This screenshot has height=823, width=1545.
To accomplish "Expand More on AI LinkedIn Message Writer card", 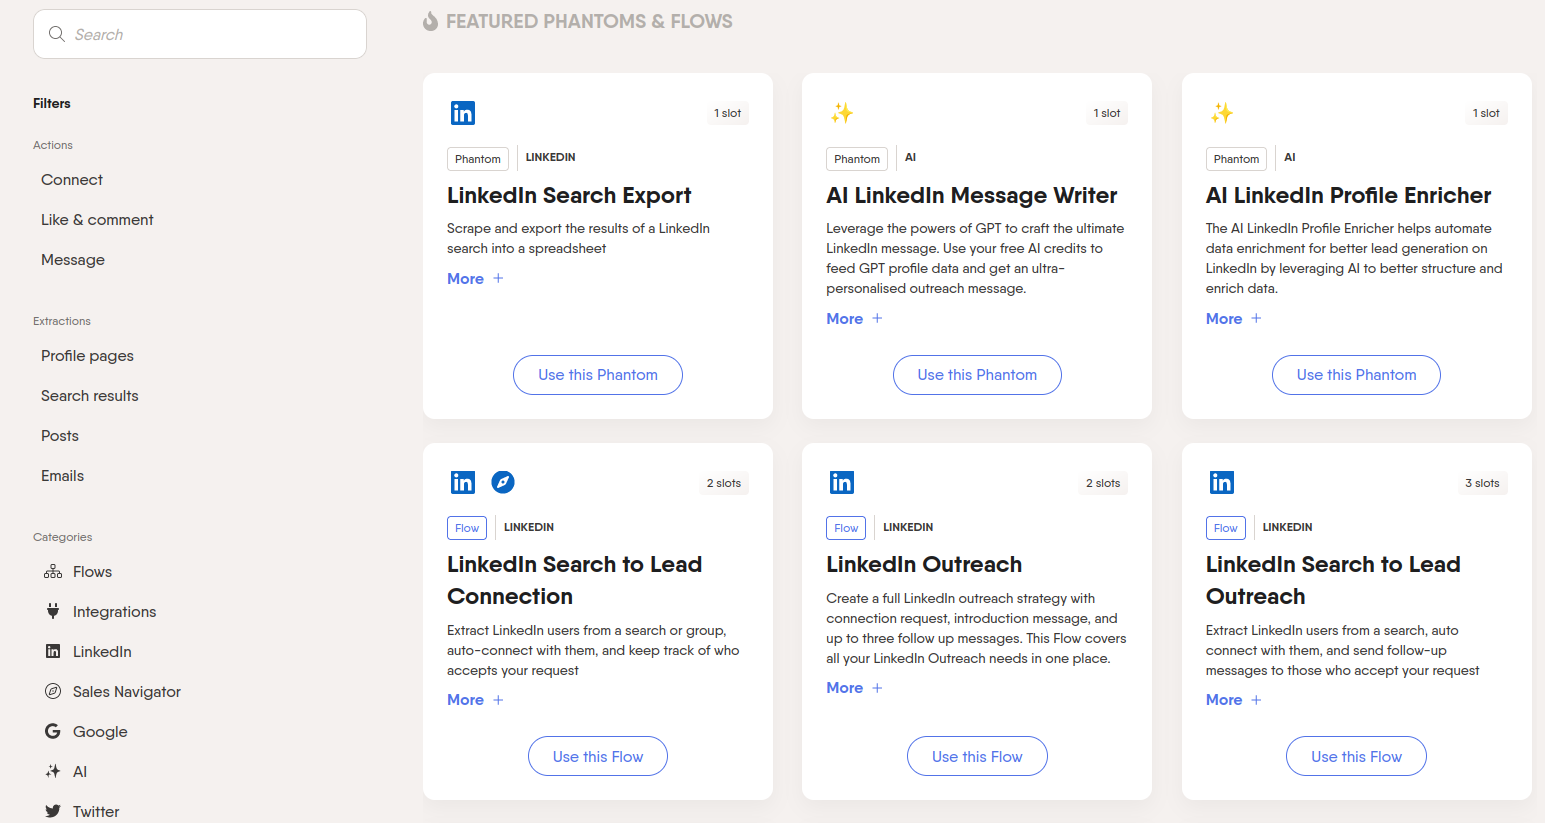I will pyautogui.click(x=854, y=319).
